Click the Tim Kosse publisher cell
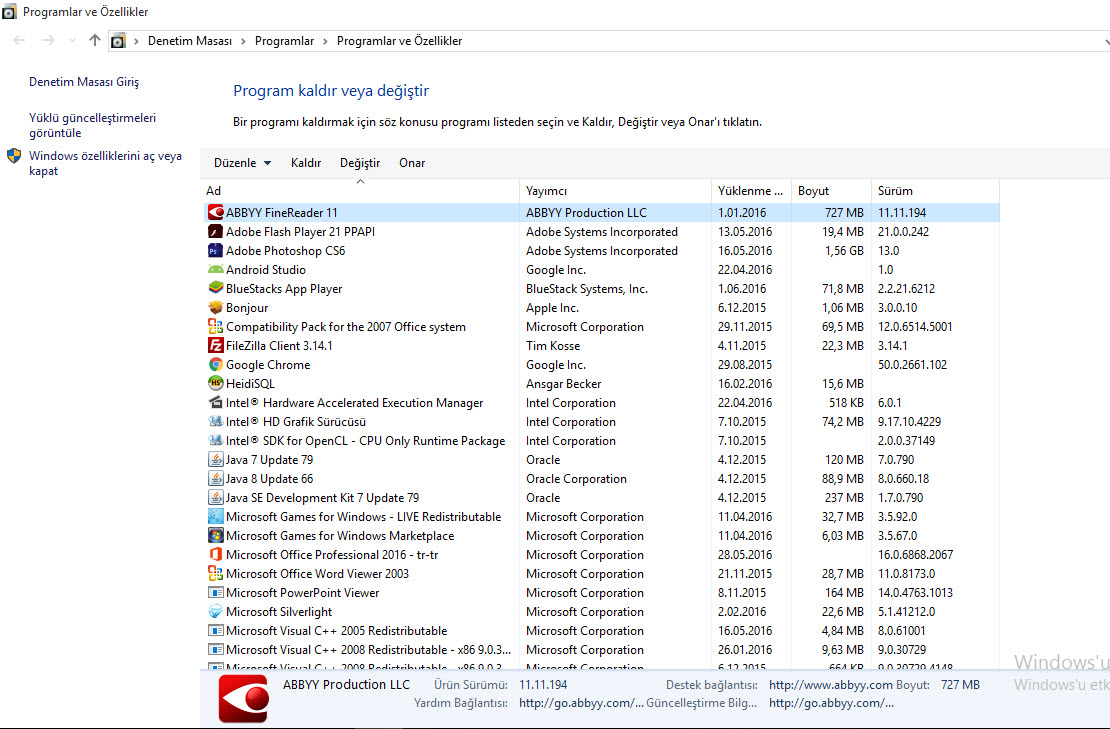 [553, 345]
